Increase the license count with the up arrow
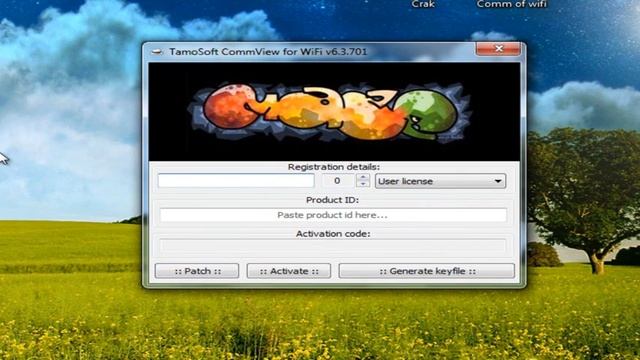This screenshot has height=360, width=640. pos(363,177)
